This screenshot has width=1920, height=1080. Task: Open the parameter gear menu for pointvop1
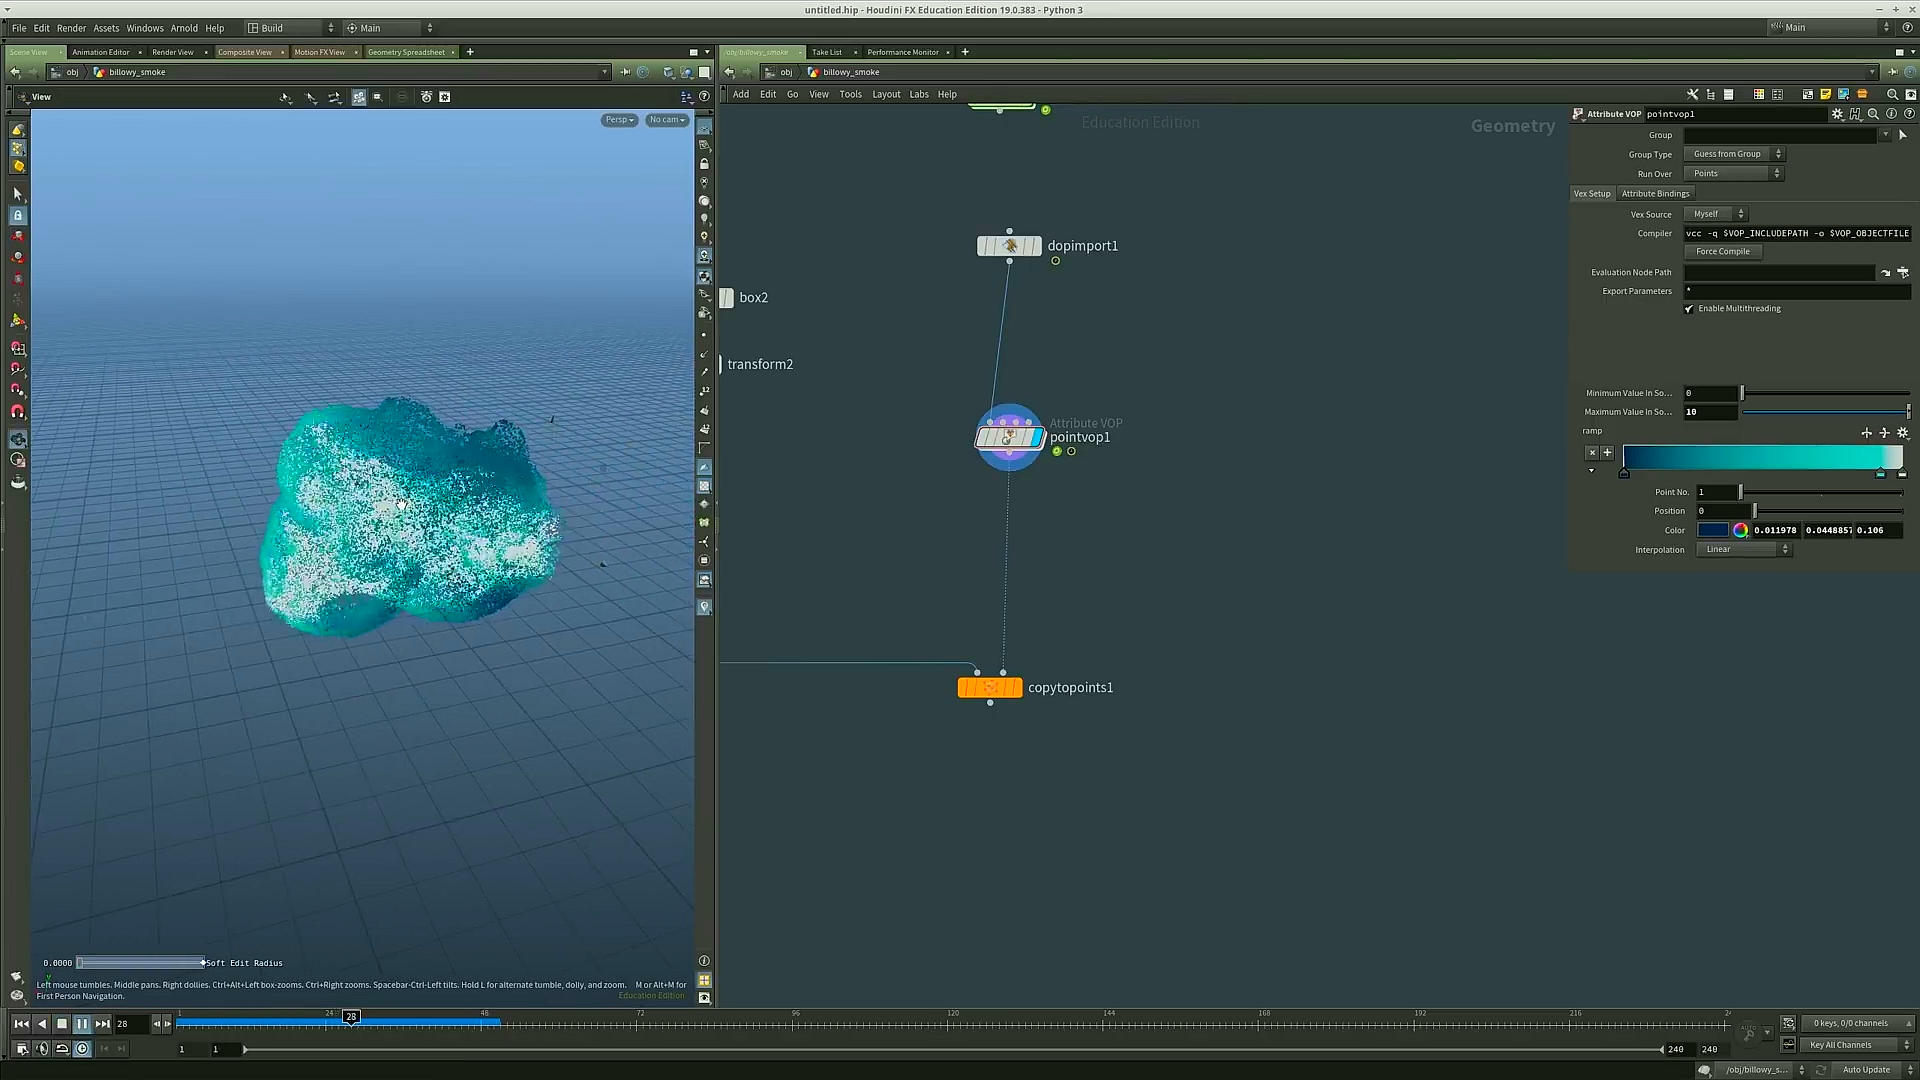(1837, 114)
